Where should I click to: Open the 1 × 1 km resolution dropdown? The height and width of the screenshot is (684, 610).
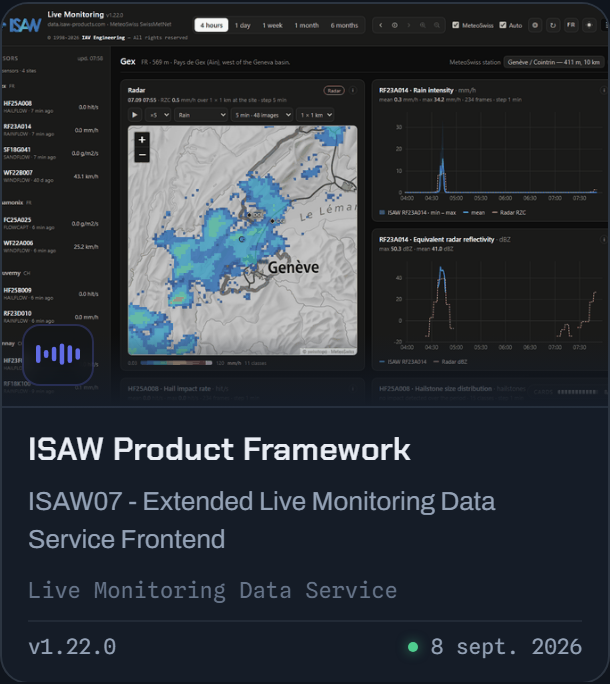315,115
